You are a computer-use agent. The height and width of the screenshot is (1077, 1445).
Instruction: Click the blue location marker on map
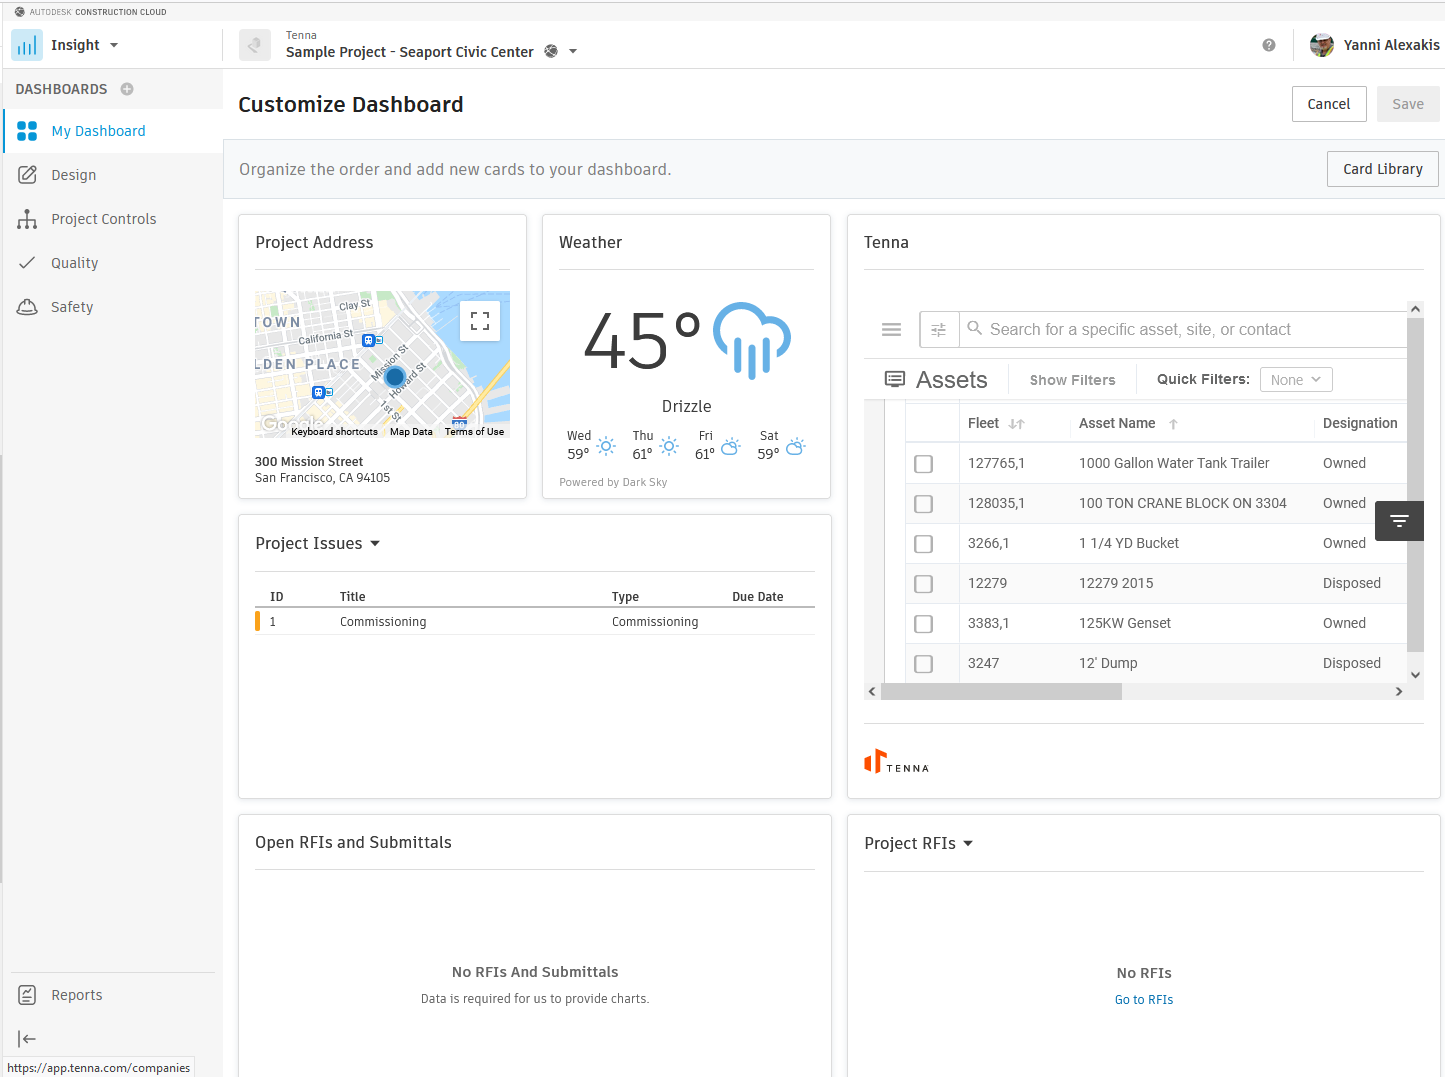pyautogui.click(x=395, y=377)
